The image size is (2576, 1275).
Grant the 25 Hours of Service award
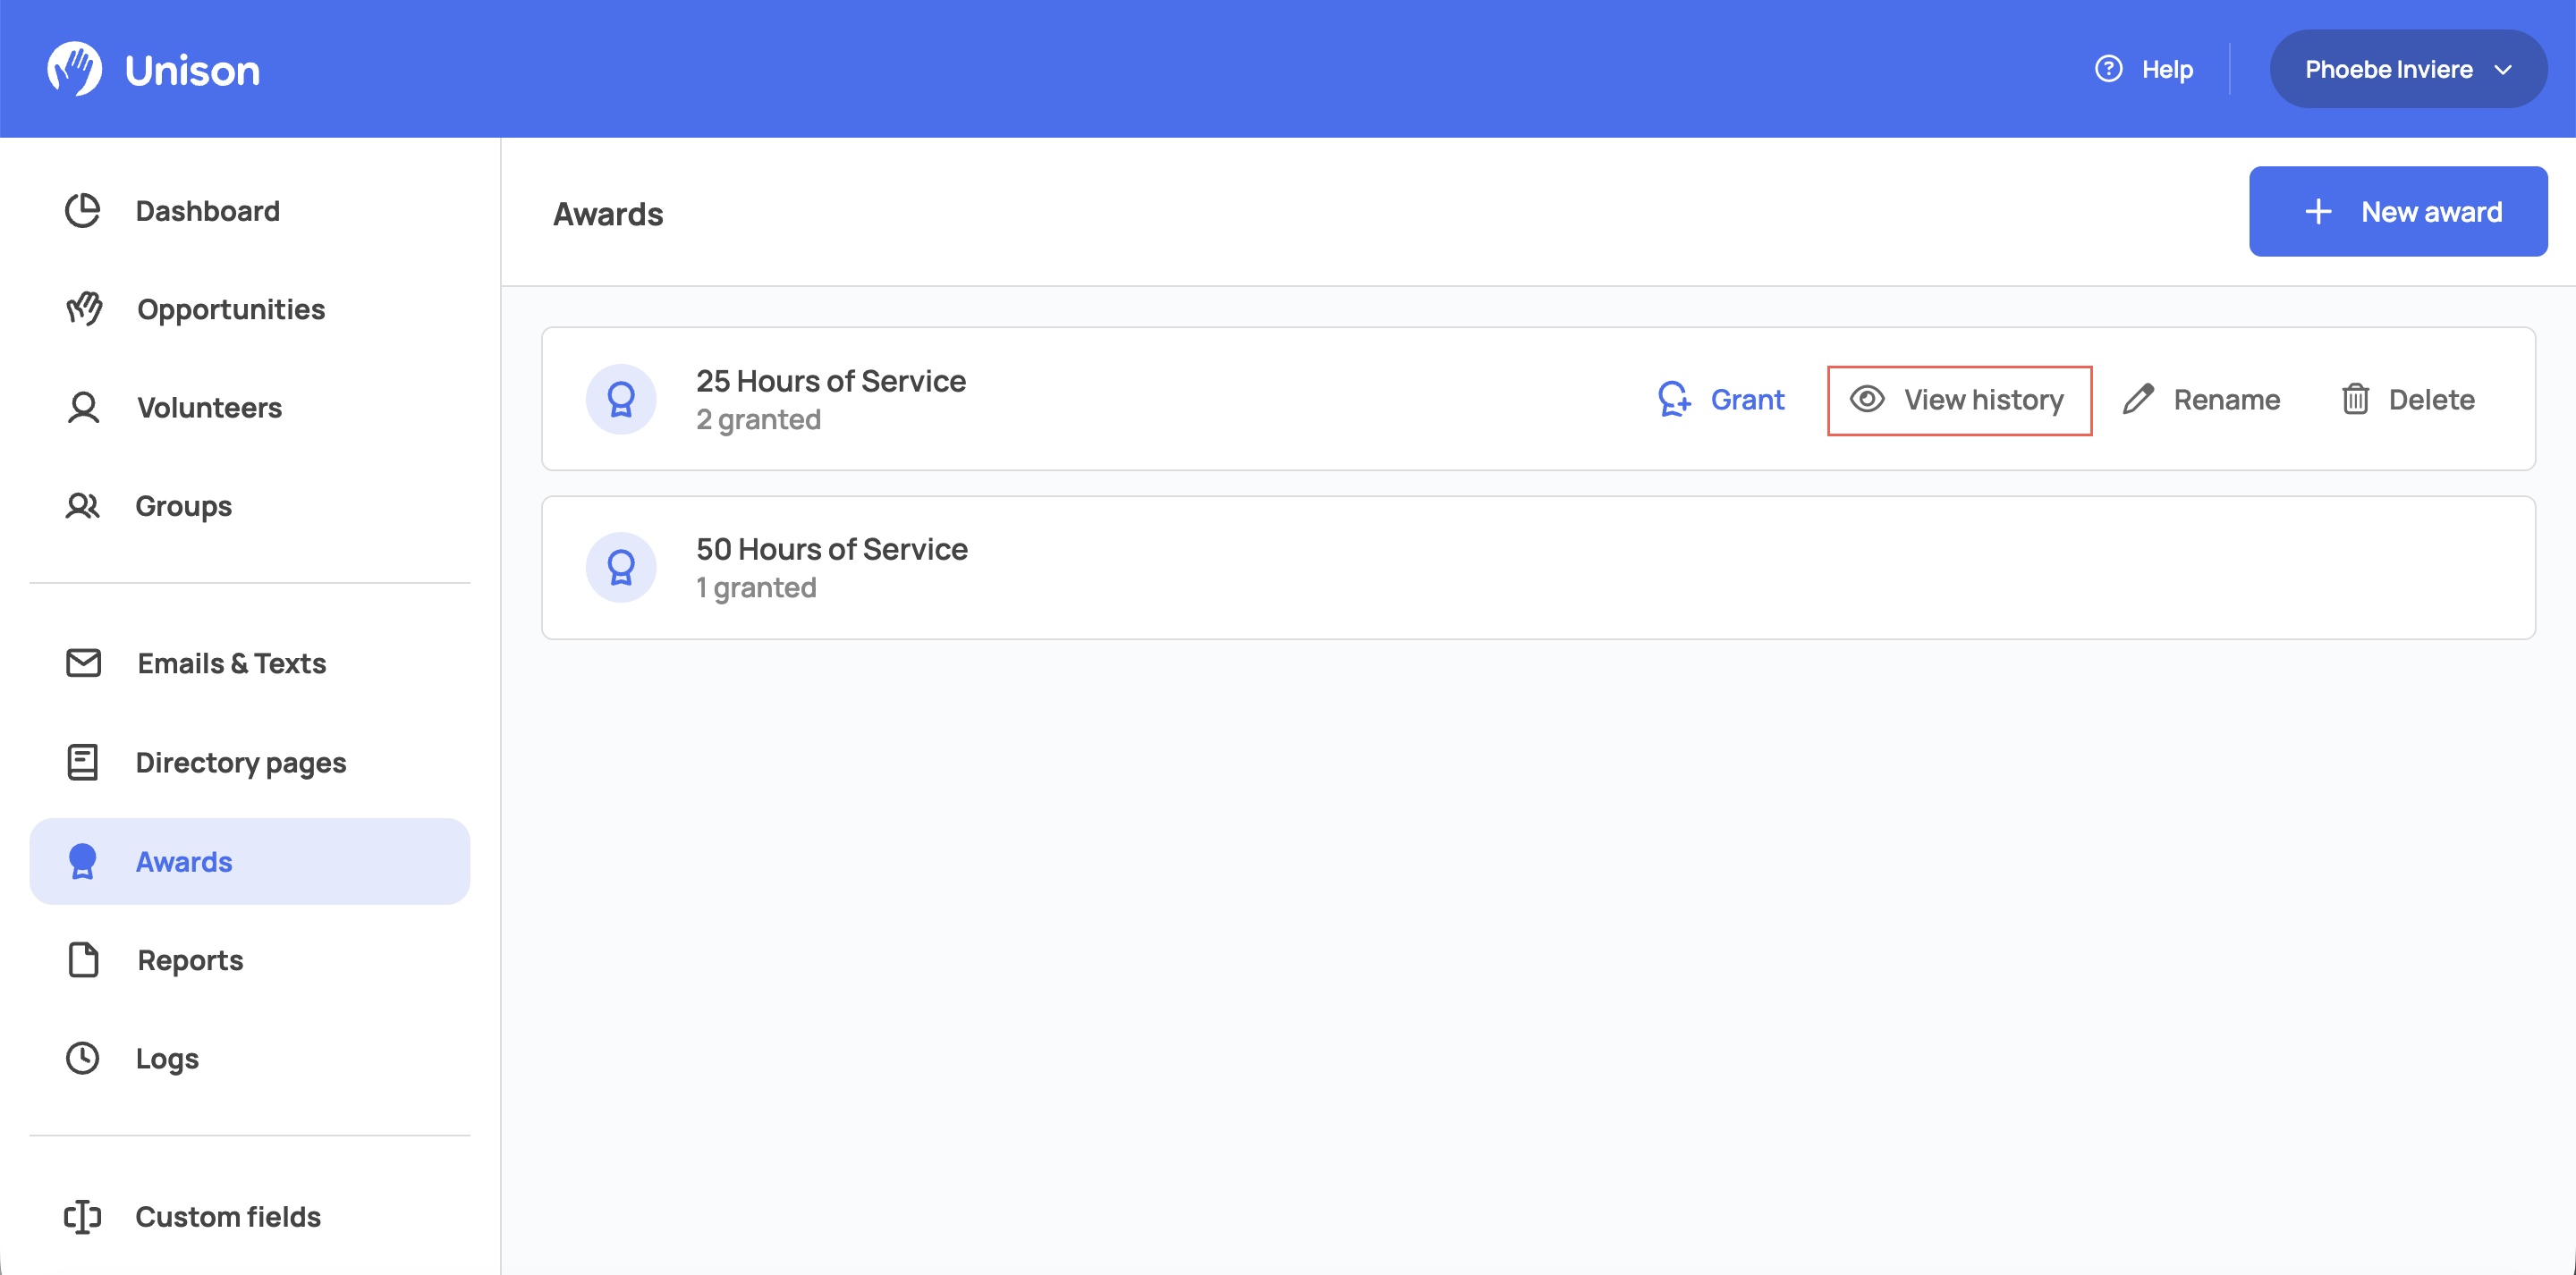(x=1721, y=399)
